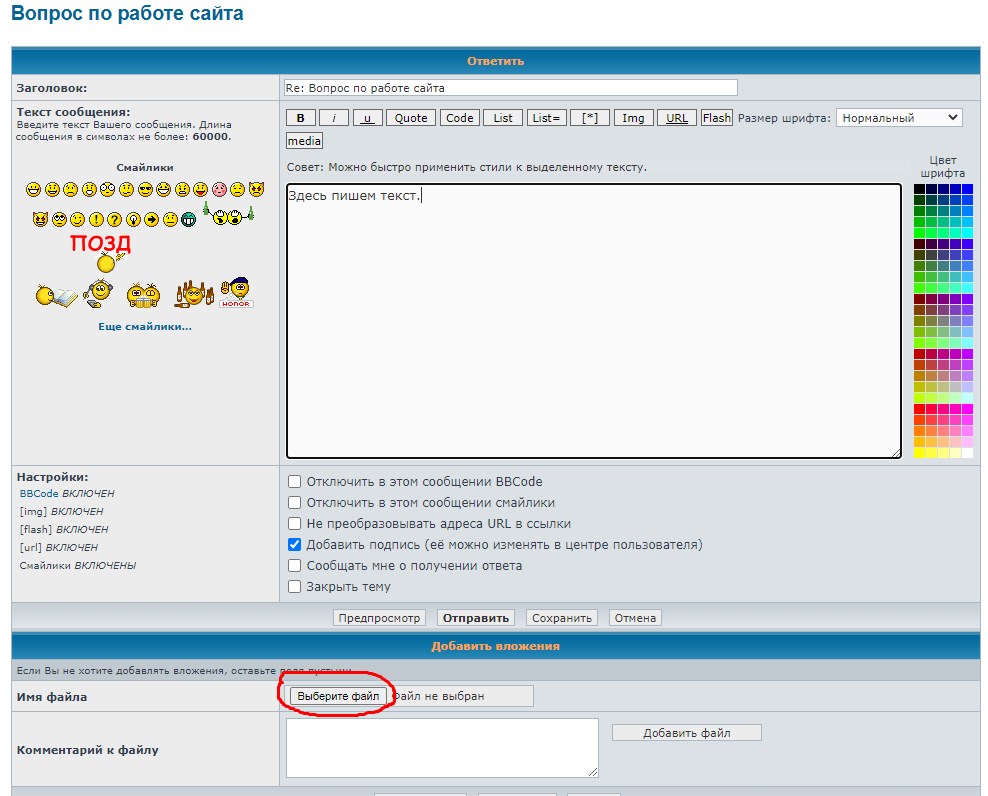Click the 'Заголовок' subject input field
Viewport: 988px width, 796px height.
point(510,88)
